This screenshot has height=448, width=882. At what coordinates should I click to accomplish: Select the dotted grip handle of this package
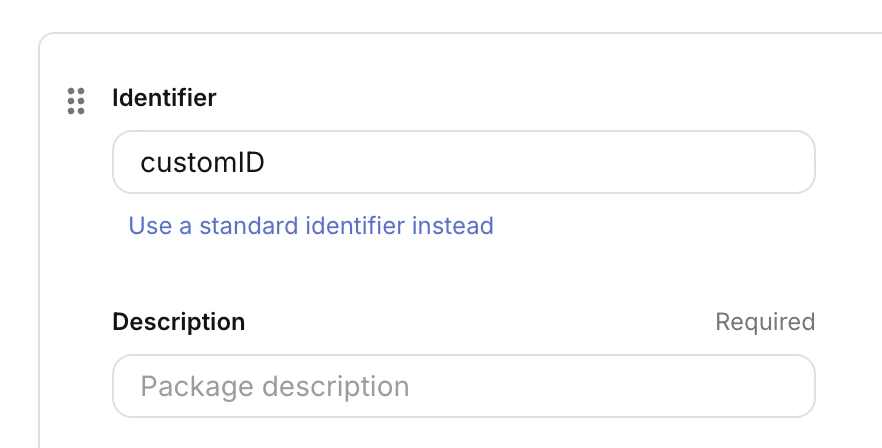coord(76,101)
